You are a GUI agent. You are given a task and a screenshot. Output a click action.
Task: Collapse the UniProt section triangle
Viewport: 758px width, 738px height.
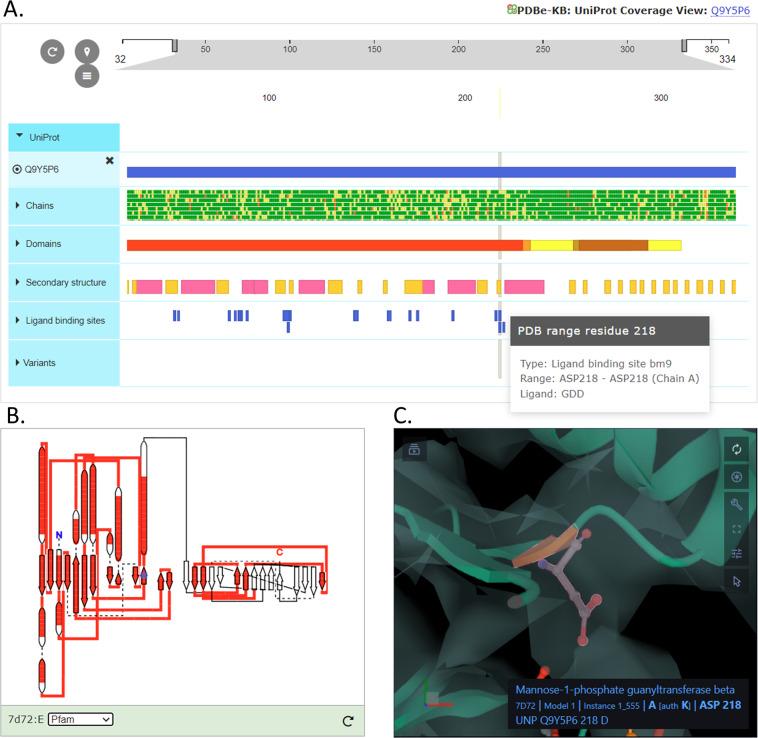point(19,136)
